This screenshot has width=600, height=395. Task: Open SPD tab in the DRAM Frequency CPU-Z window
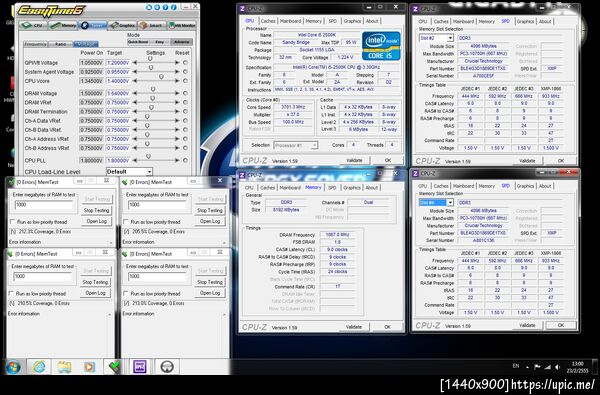point(332,188)
